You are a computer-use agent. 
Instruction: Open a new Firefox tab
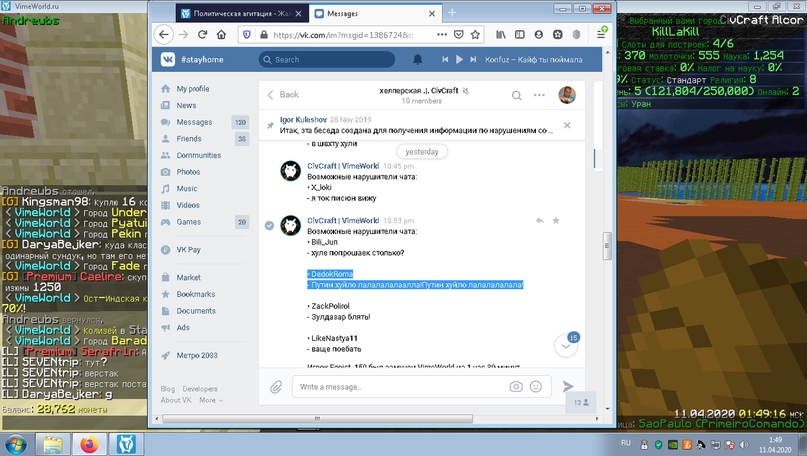[452, 13]
